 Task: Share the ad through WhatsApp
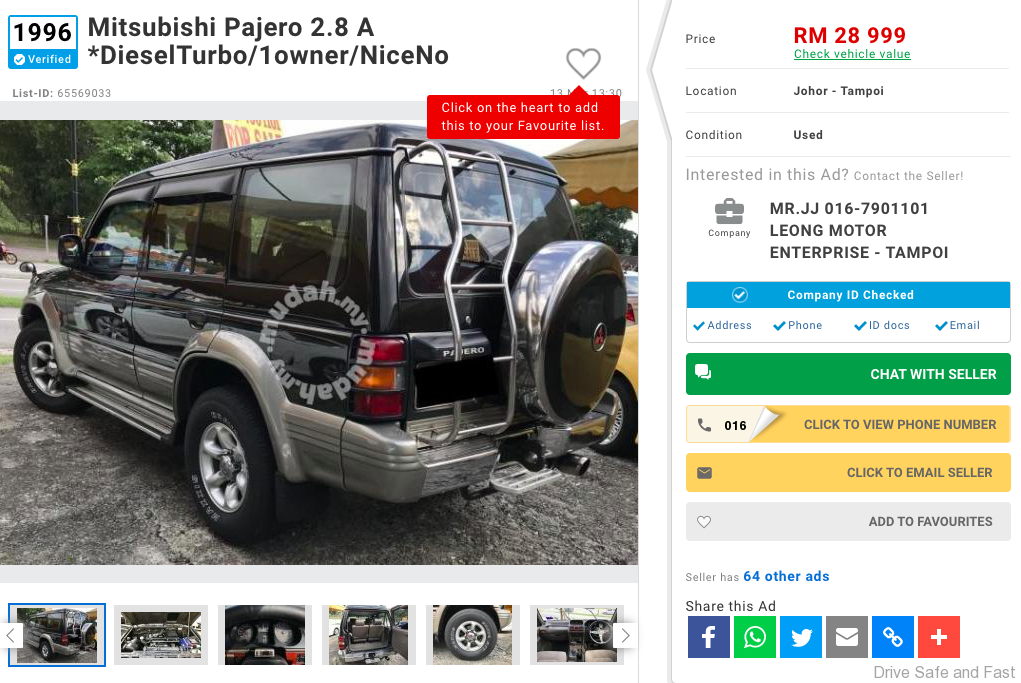[x=755, y=637]
